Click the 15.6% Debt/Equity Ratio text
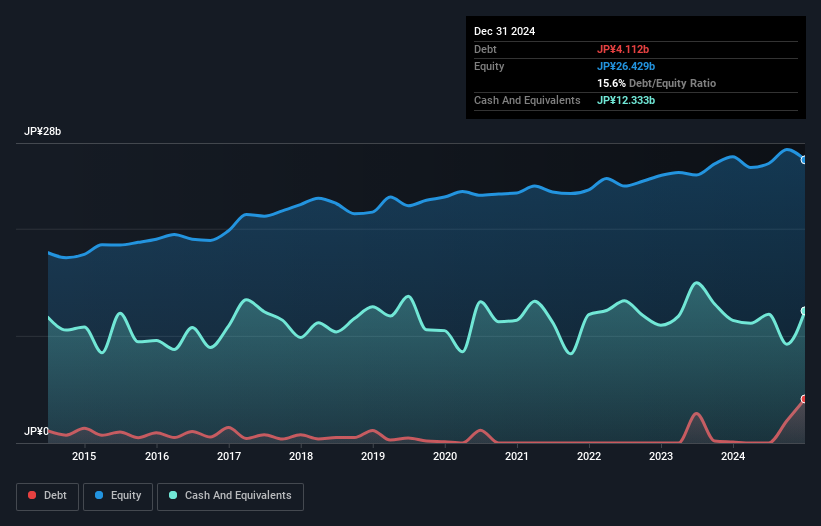The width and height of the screenshot is (821, 526). tap(657, 83)
